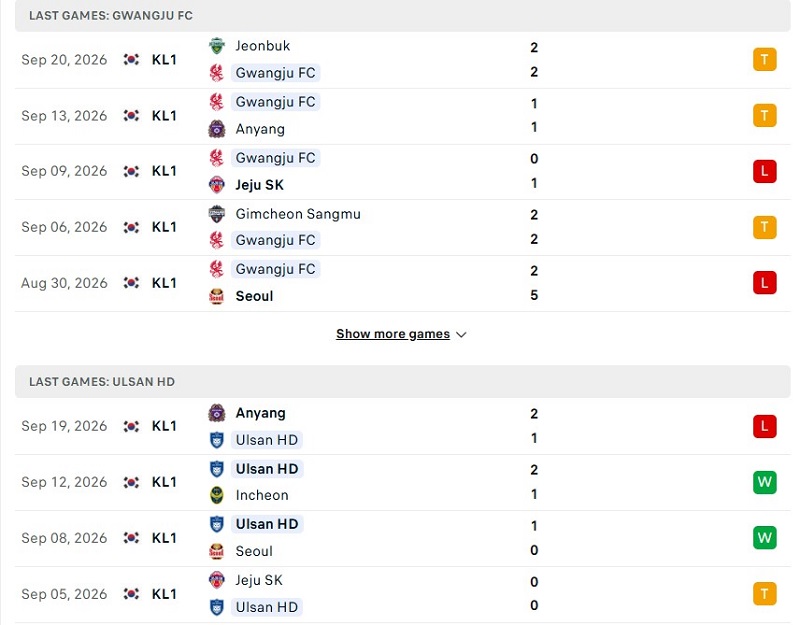Open the Seoul team name on Sep 08 match

(254, 551)
